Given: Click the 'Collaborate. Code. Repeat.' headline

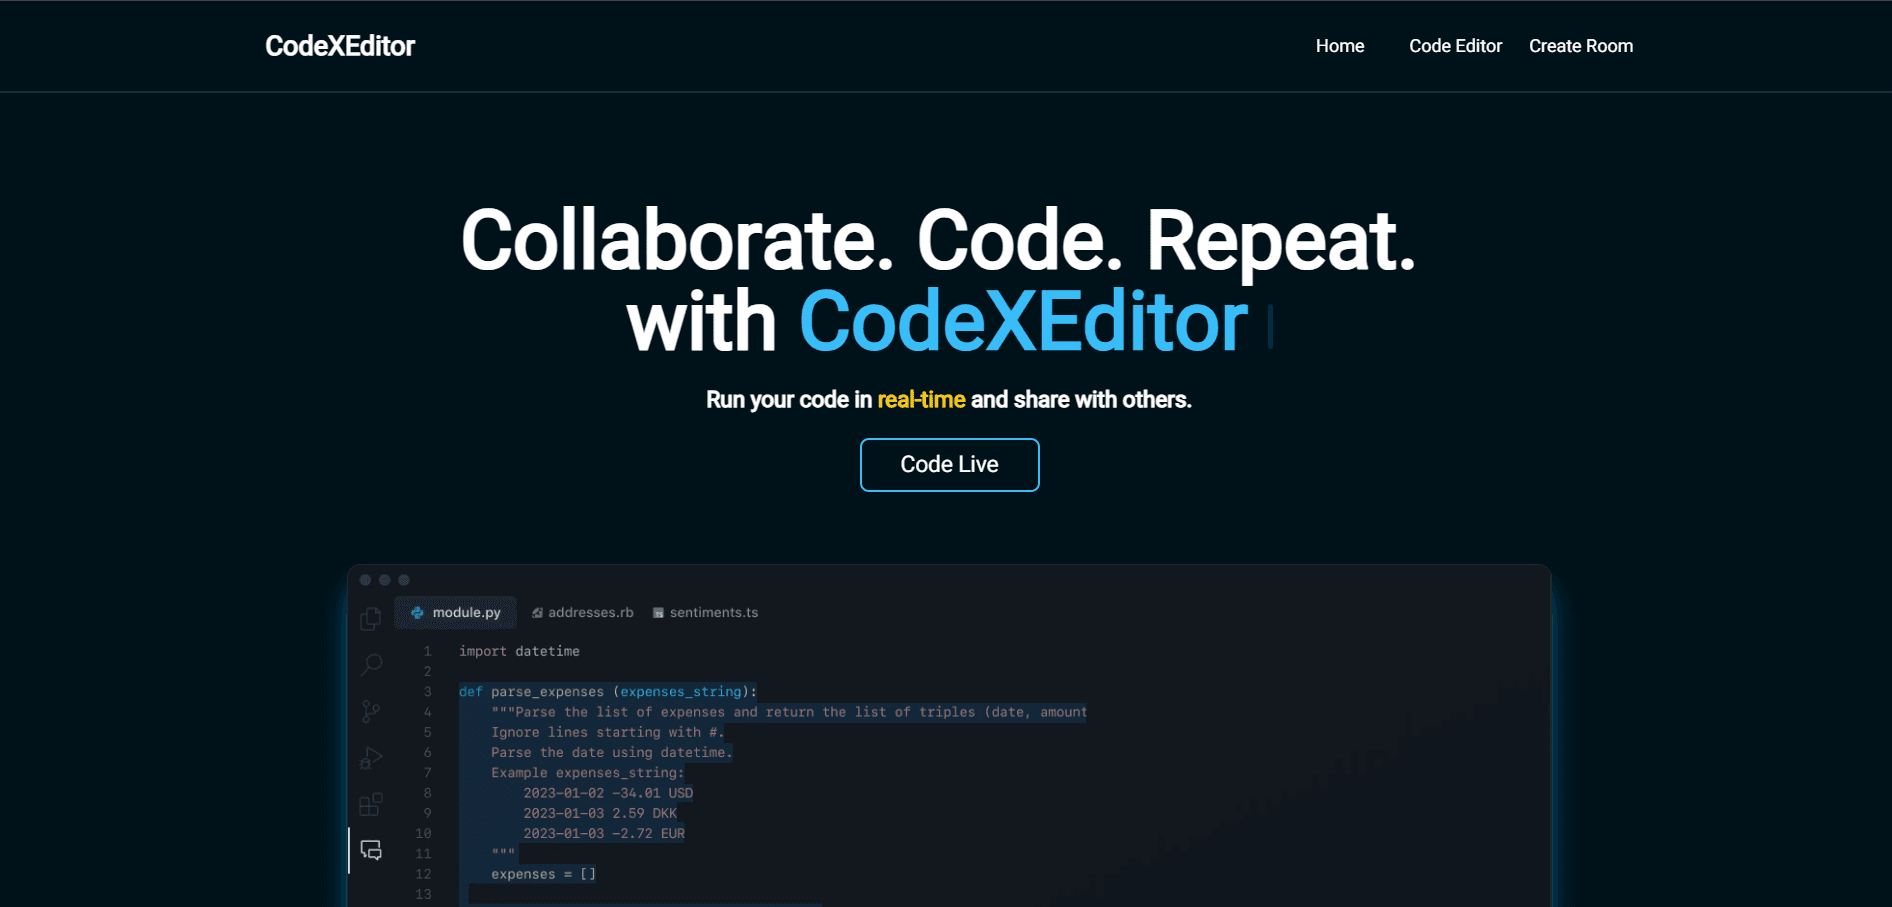Looking at the screenshot, I should tap(938, 241).
